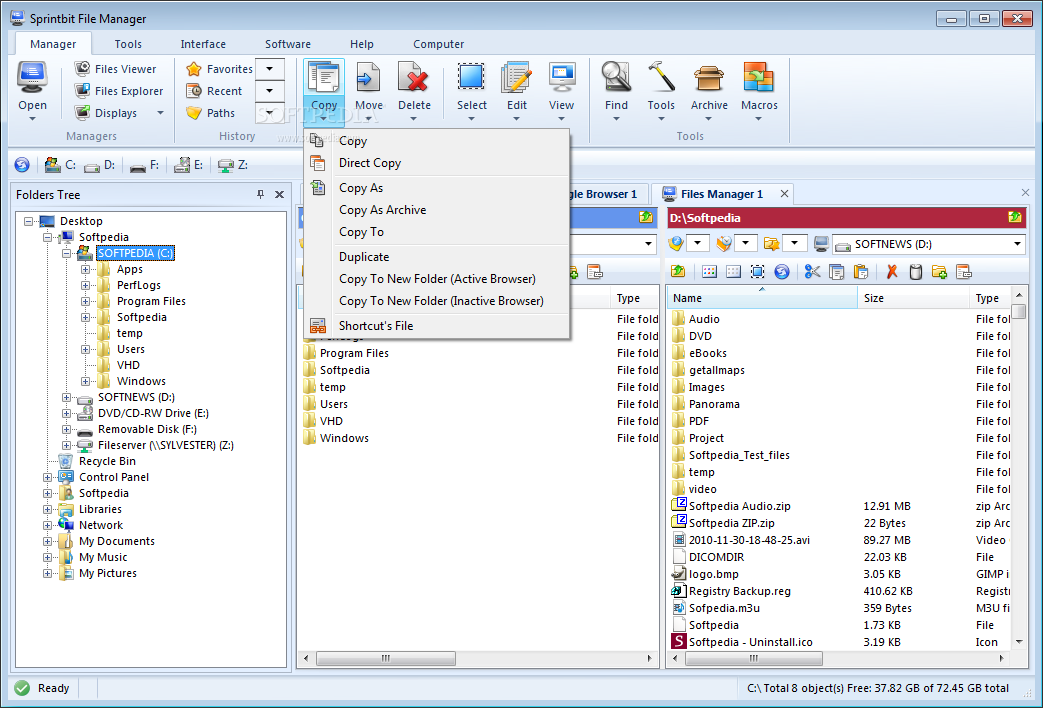Screen dimensions: 1043x708
Task: Collapse the SOFTPEDIA (C:) tree node
Action: (67, 254)
